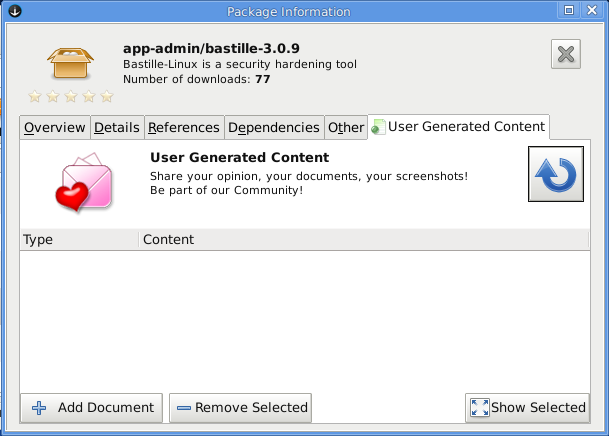609x436 pixels.
Task: Click the Remove Selected button
Action: coord(240,408)
